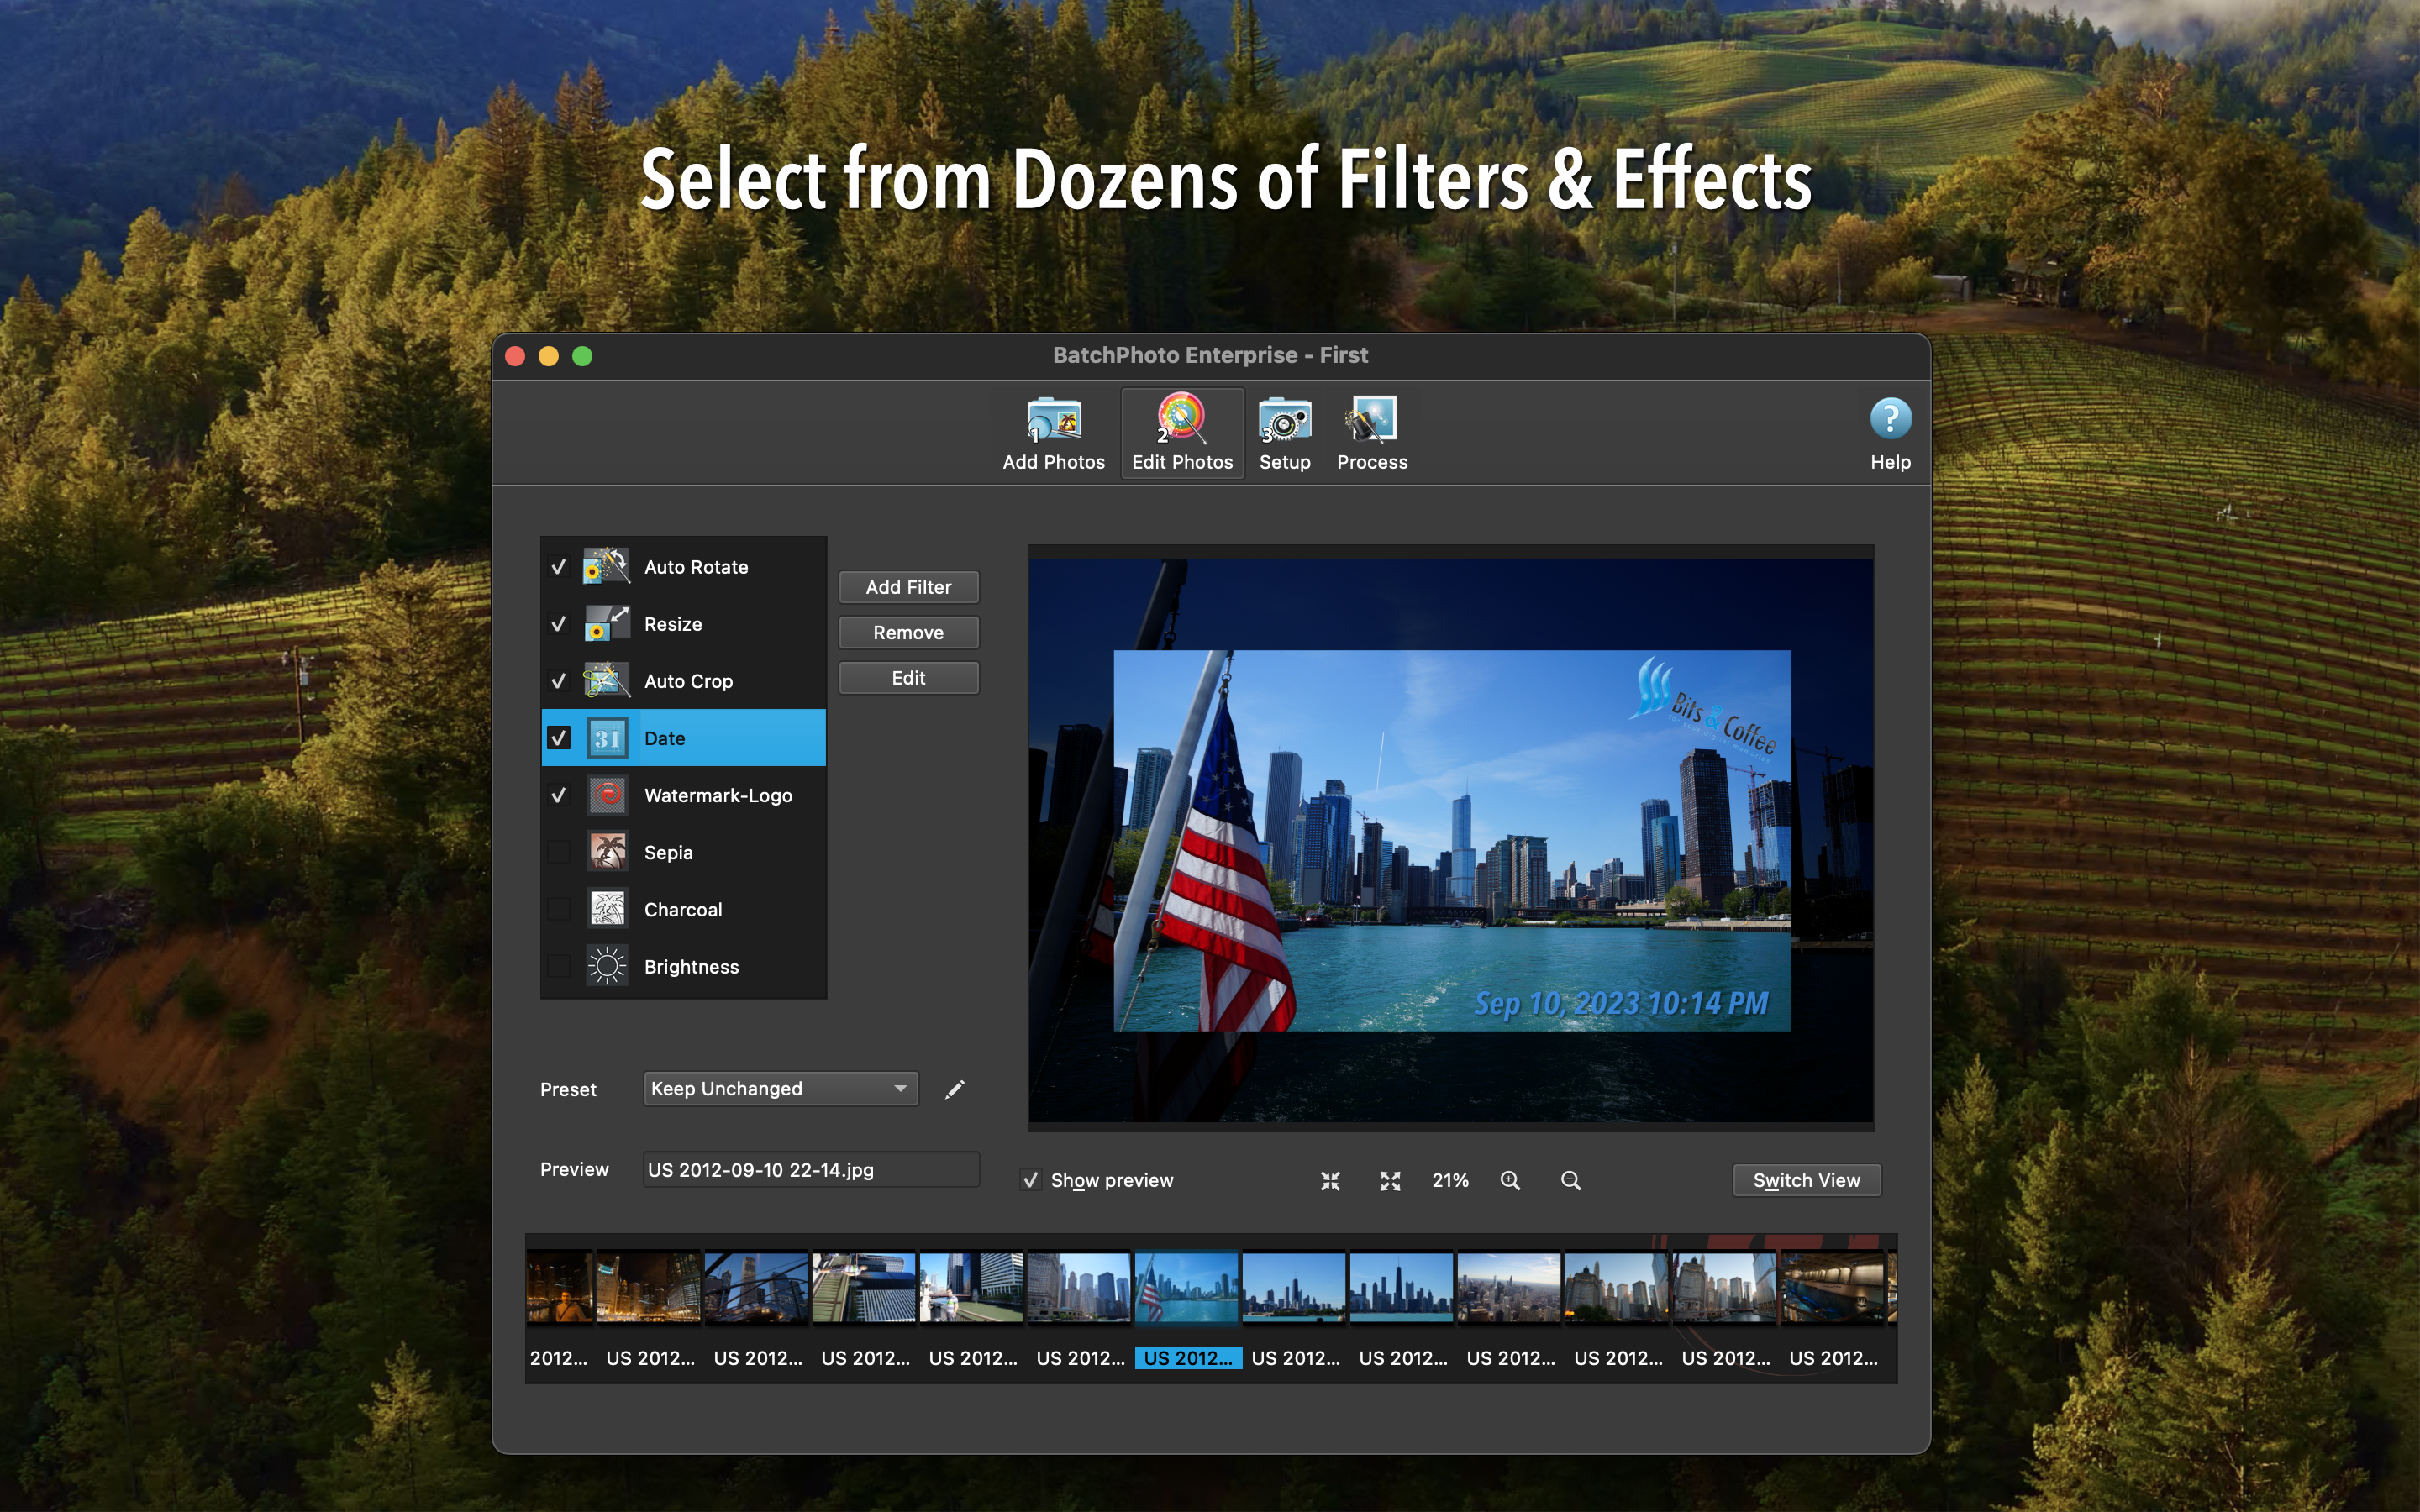Open the Preset Keep Unchanged dropdown
This screenshot has height=1512, width=2420.
pyautogui.click(x=780, y=1089)
